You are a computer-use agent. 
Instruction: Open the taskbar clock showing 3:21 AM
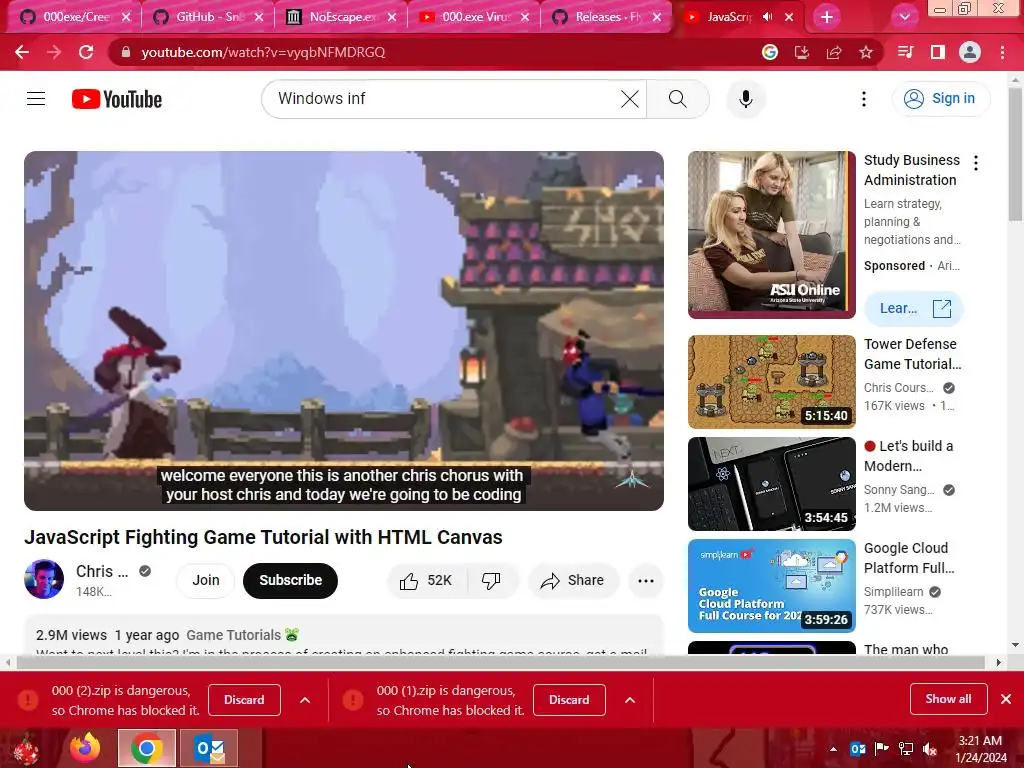click(x=980, y=749)
